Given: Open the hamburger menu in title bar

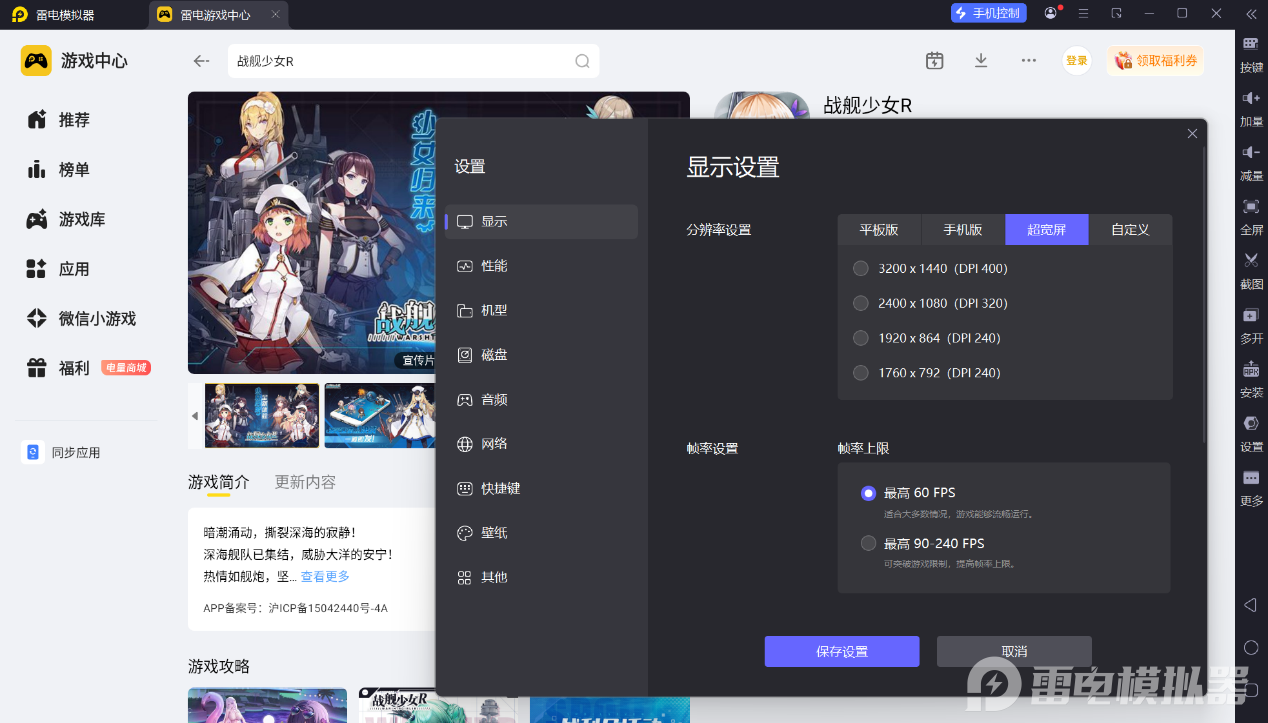Looking at the screenshot, I should tap(1083, 13).
